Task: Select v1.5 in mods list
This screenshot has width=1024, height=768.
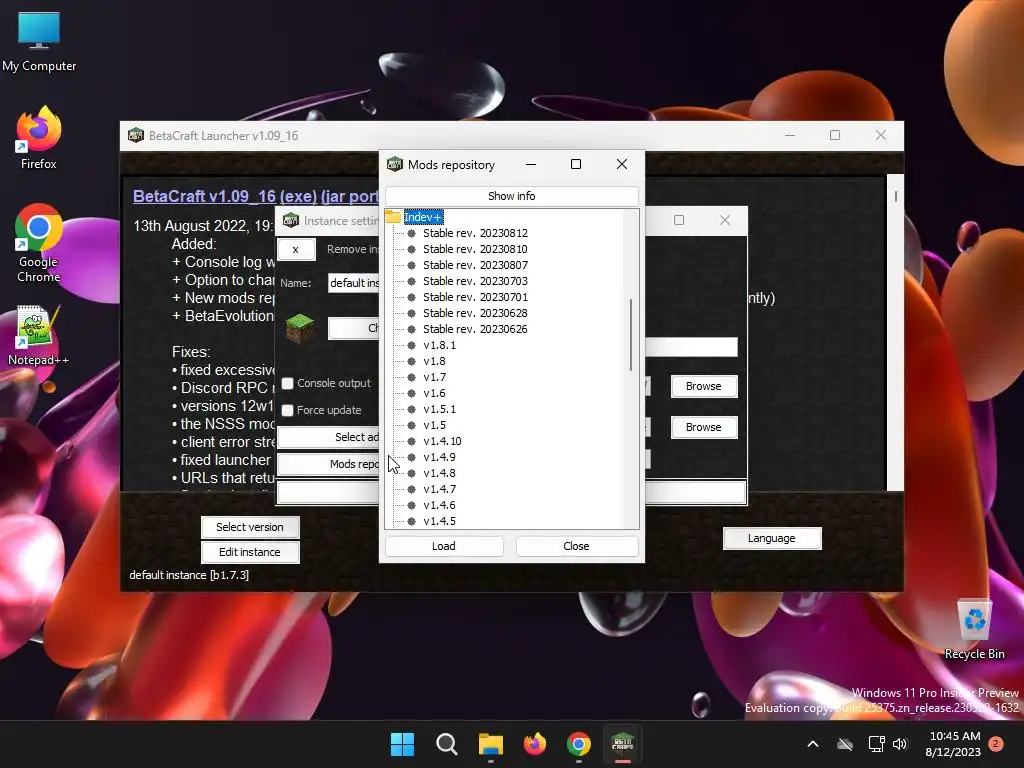Action: coord(434,425)
